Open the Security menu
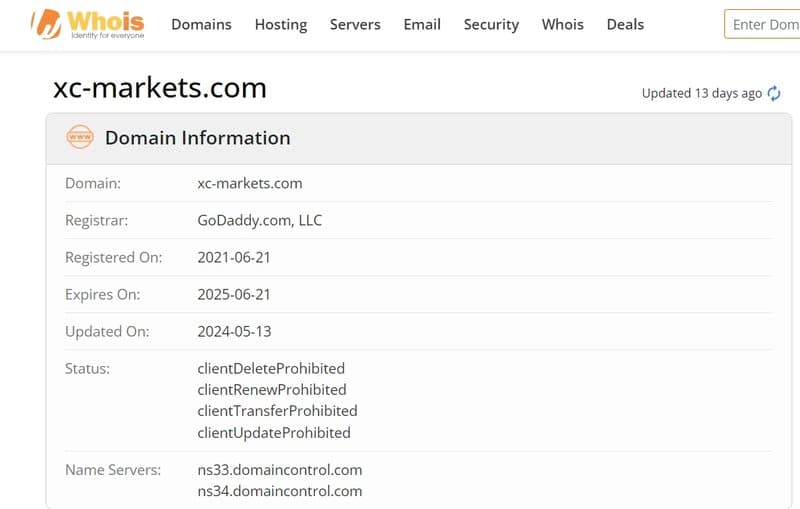This screenshot has height=509, width=800. [491, 24]
